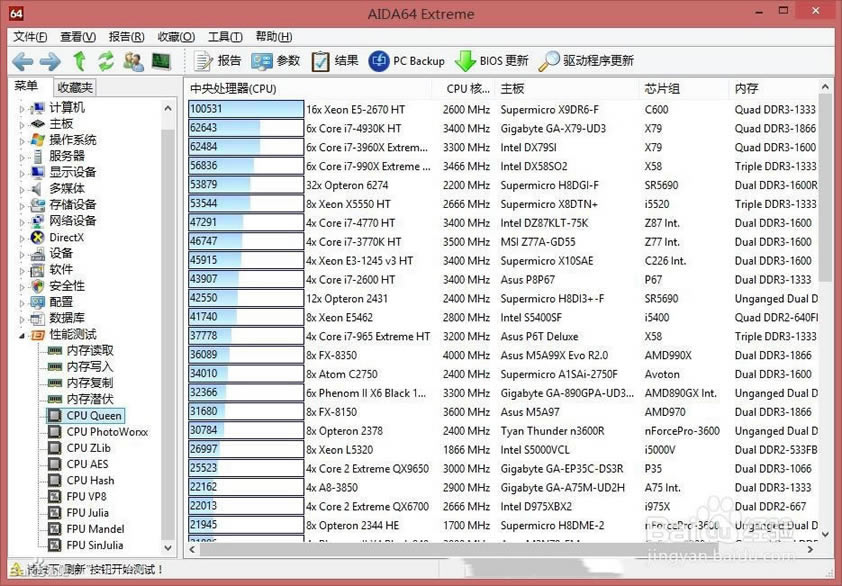The image size is (842, 586).
Task: Select the CPU ZLib benchmark
Action: coord(88,448)
